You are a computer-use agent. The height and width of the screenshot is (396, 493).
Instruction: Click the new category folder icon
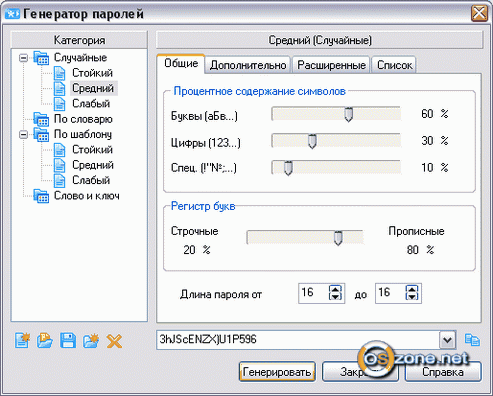click(x=91, y=340)
